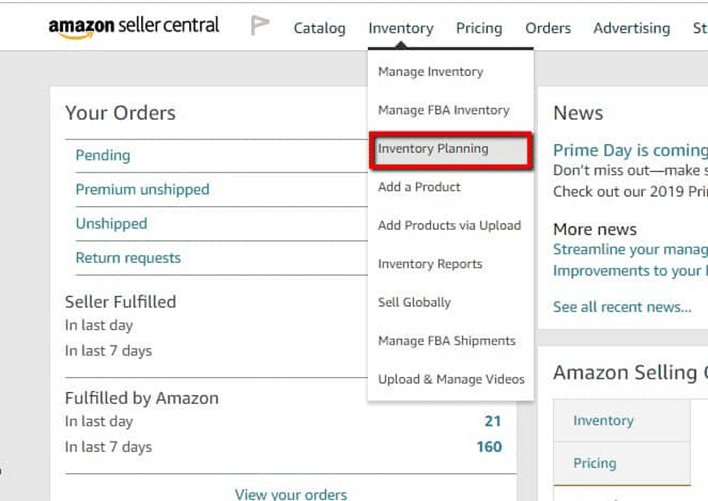Select the highlighted Inventory Planning option

click(433, 149)
